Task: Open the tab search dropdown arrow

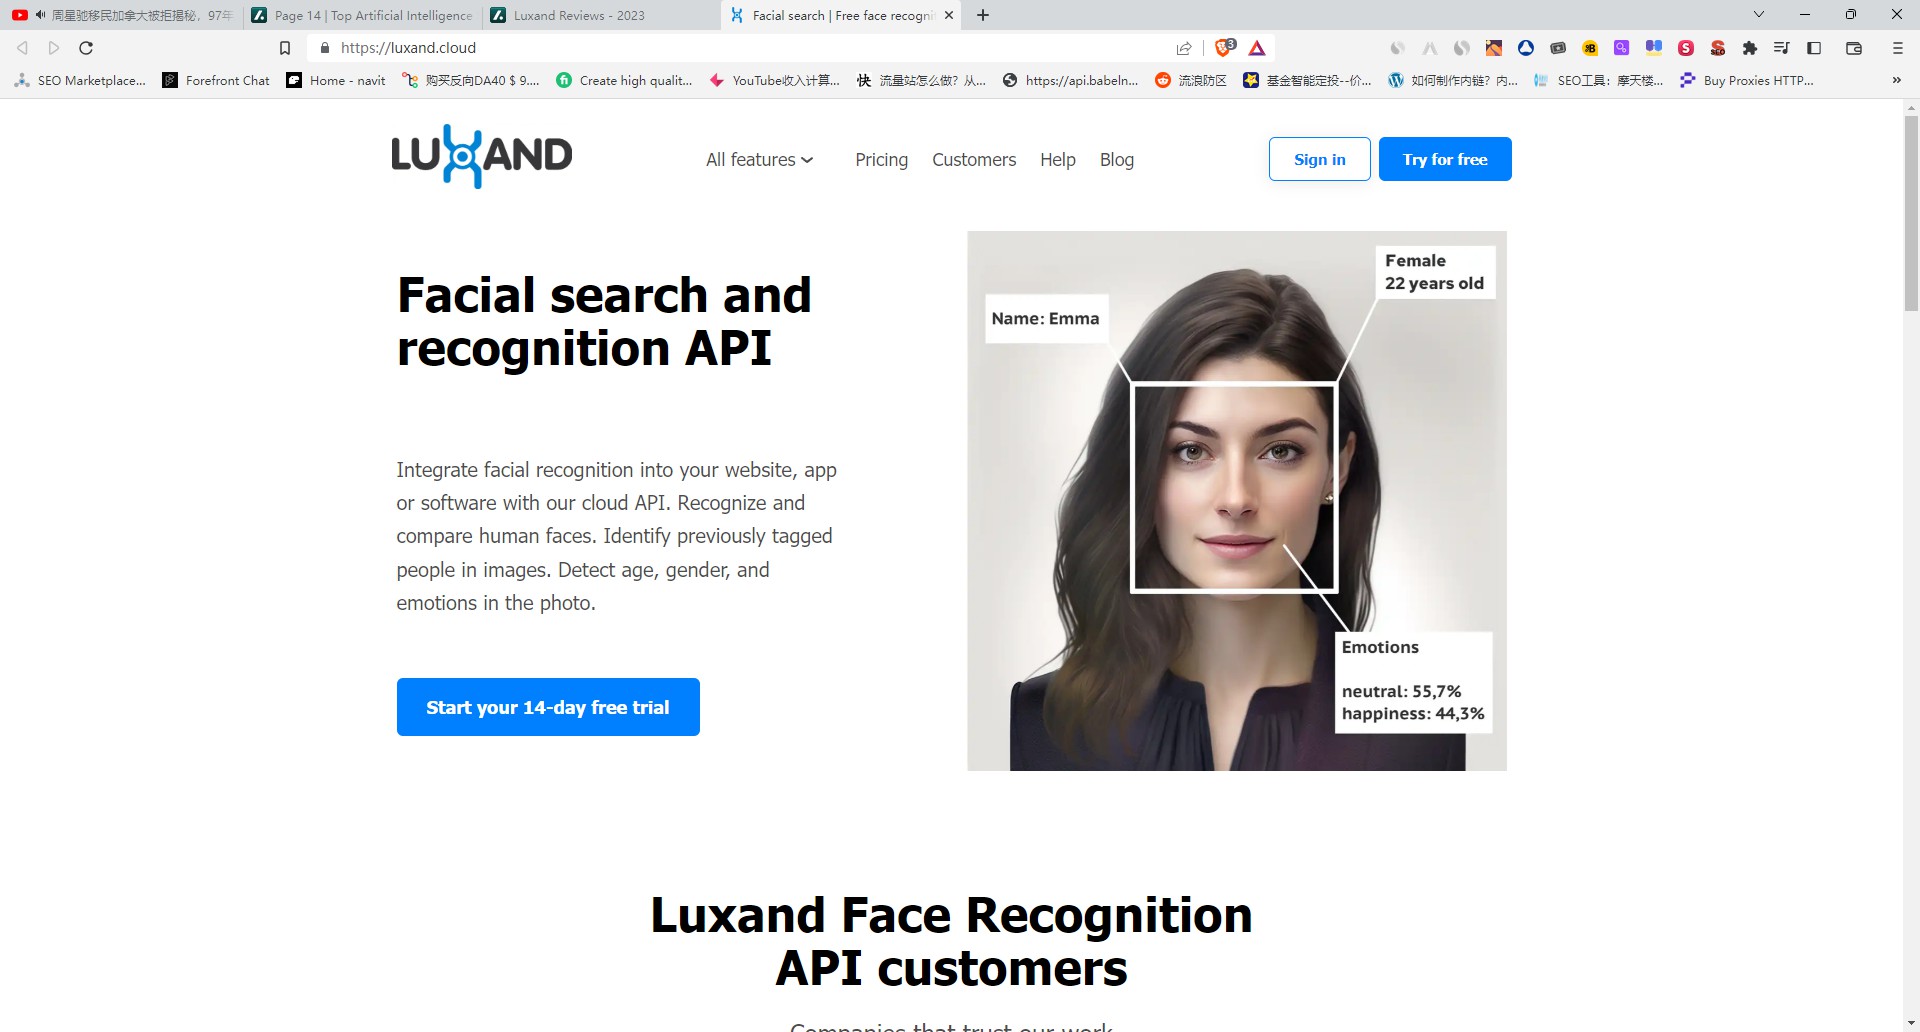Action: pos(1759,15)
